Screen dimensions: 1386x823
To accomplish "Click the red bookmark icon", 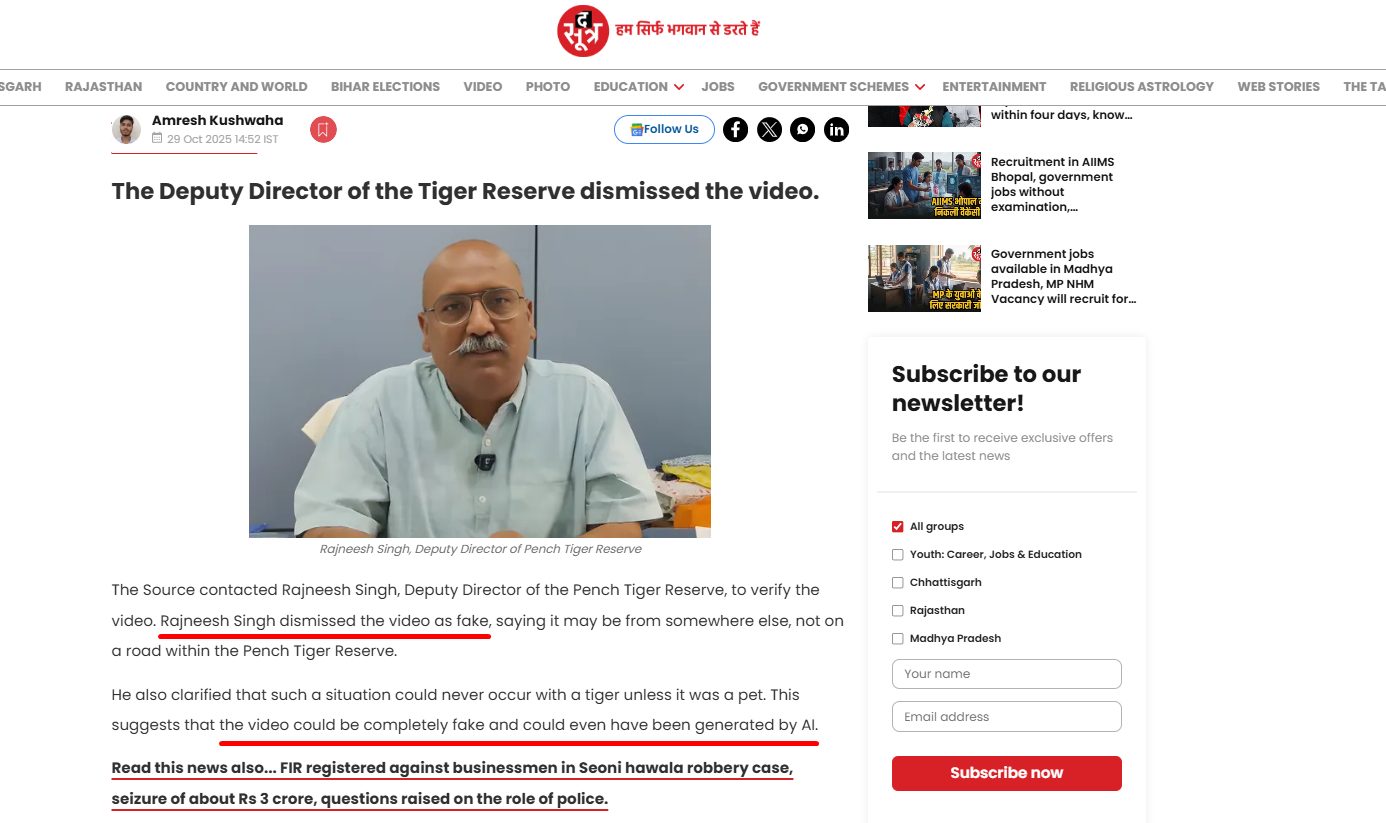I will click(323, 130).
